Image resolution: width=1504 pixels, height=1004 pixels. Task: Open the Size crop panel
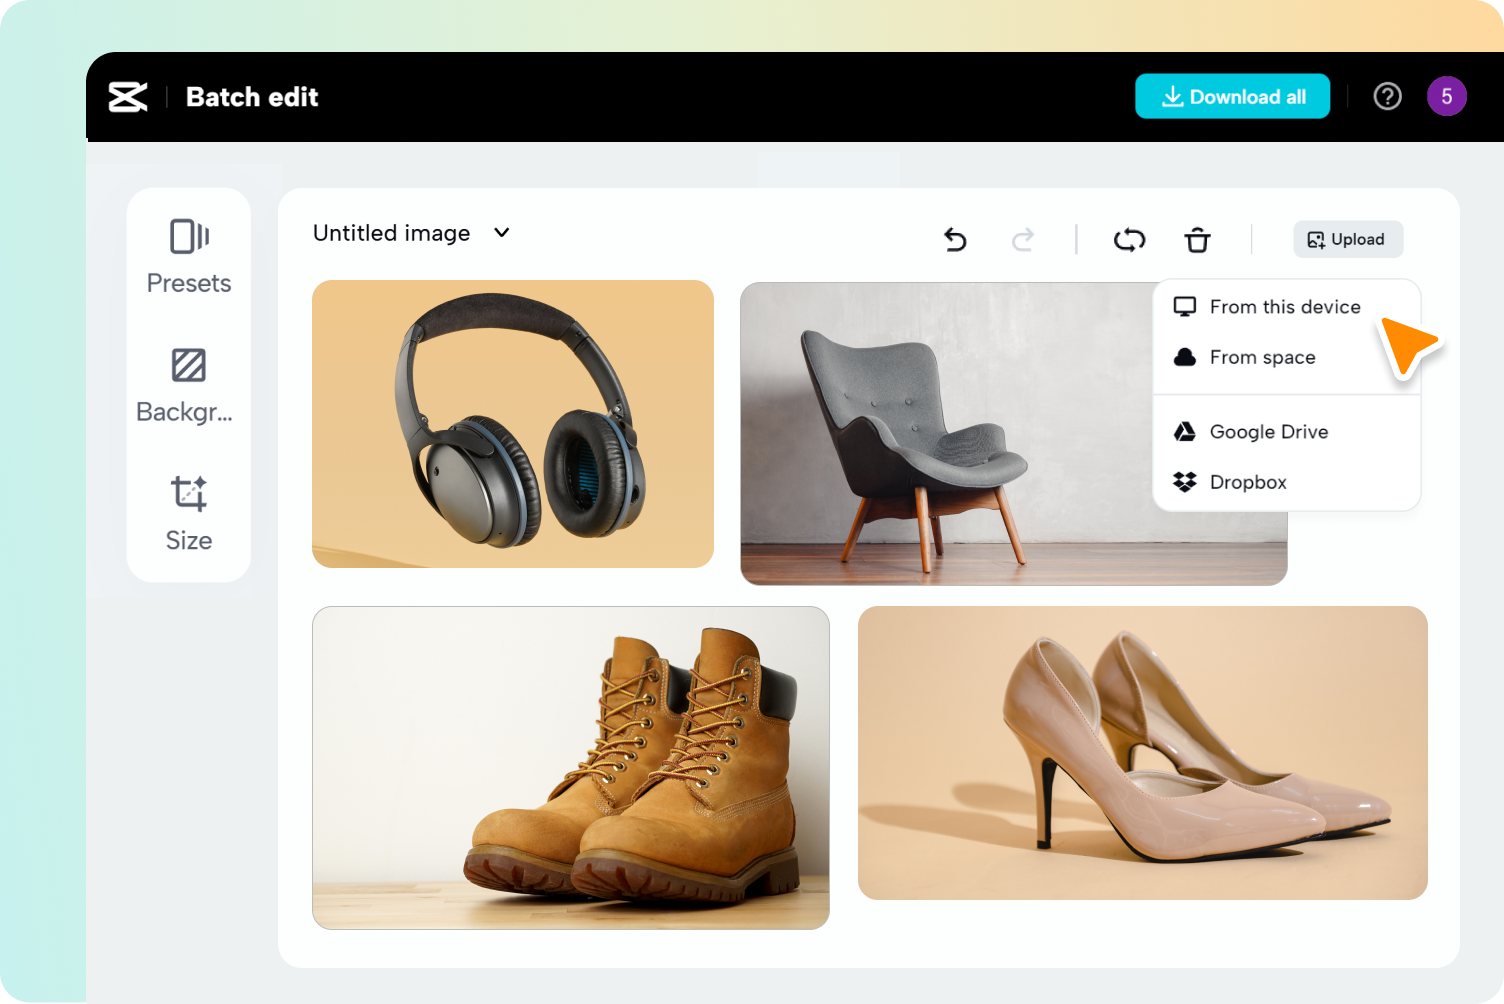click(189, 514)
